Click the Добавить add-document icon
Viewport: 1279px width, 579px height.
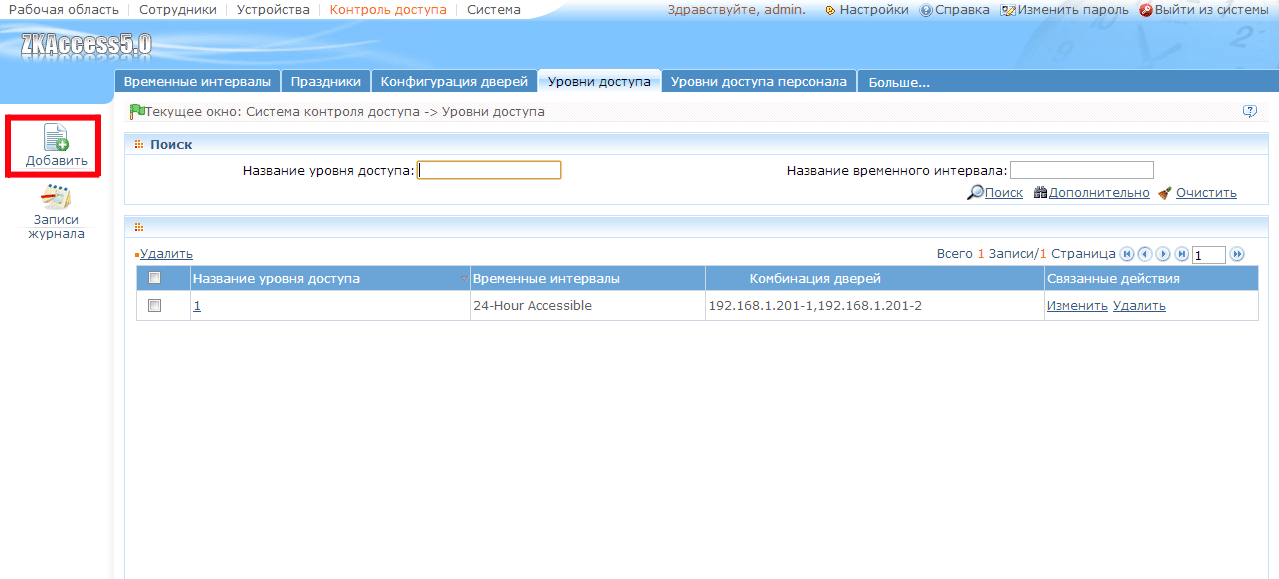pos(56,138)
